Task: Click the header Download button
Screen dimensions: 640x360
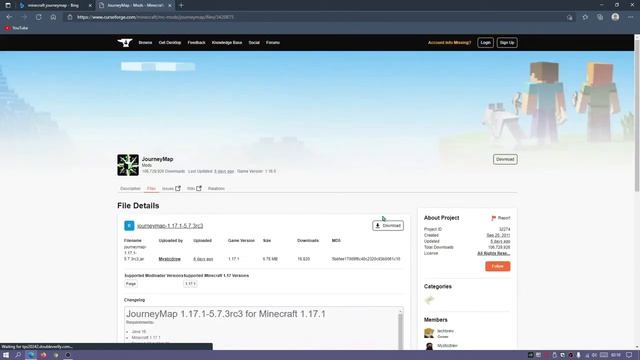Action: tap(505, 159)
